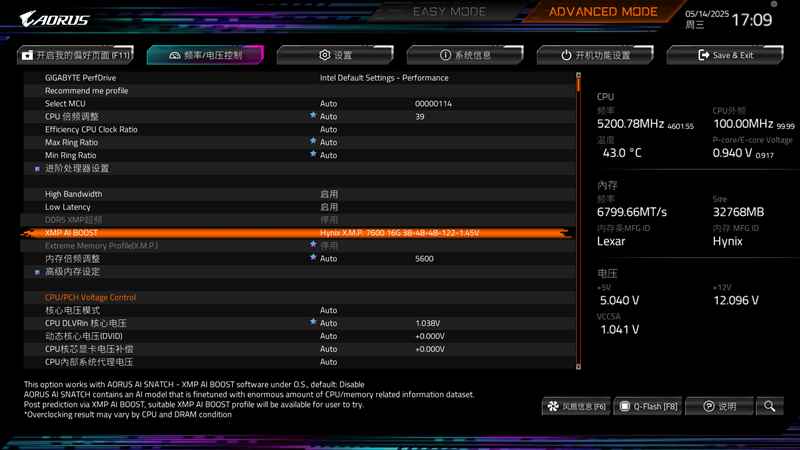Image resolution: width=800 pixels, height=450 pixels.
Task: Open 说明 help button
Action: click(x=719, y=406)
